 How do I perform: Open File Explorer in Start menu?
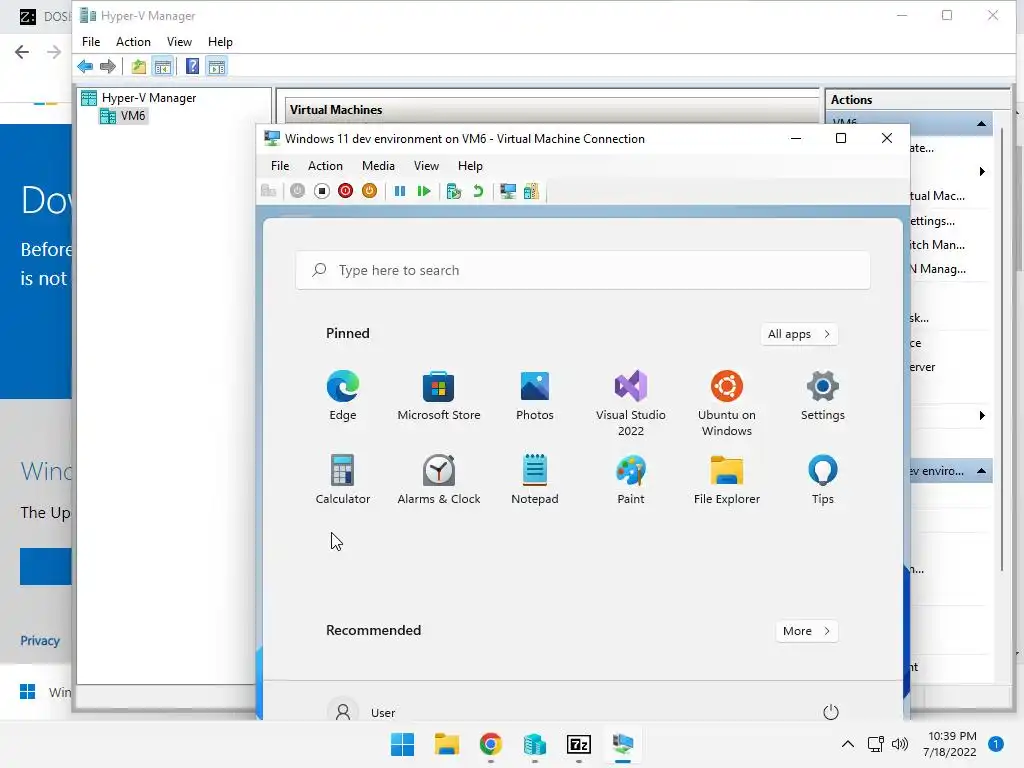[727, 479]
